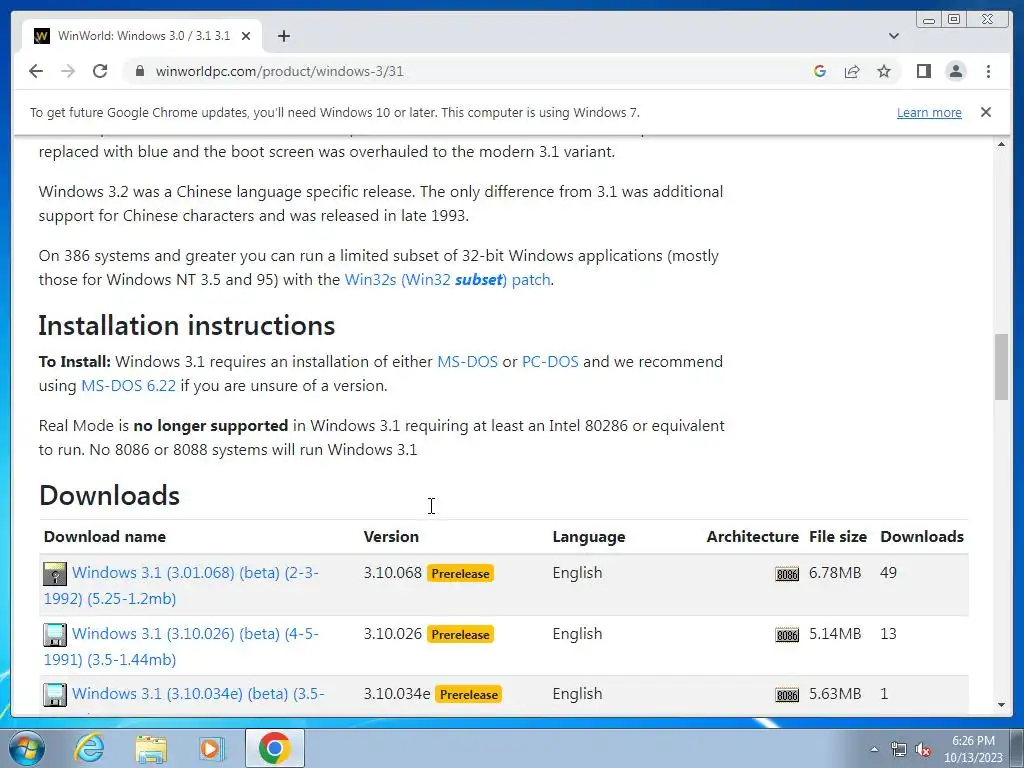The height and width of the screenshot is (768, 1024).
Task: Open the Google search icon in address bar
Action: click(820, 71)
